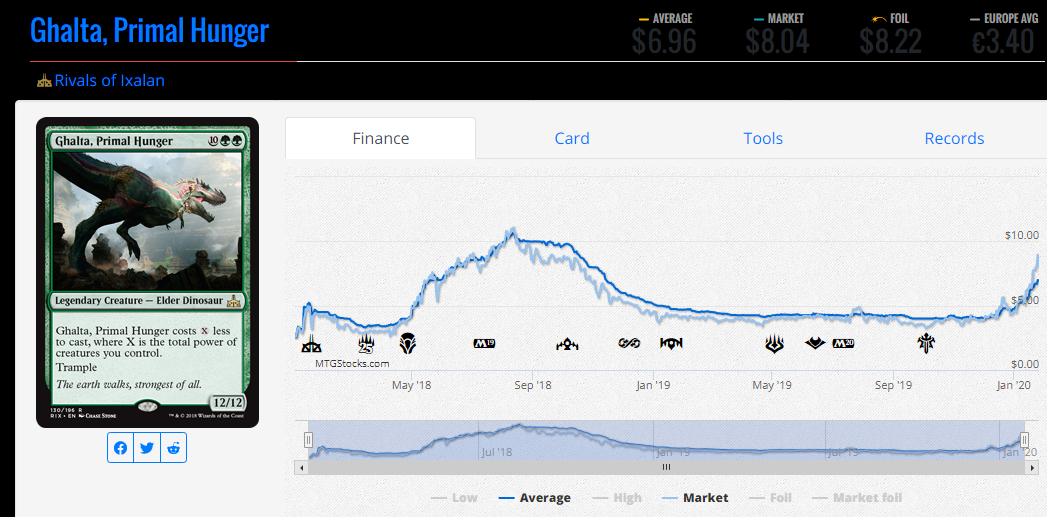Click the MARKET $8.04 price stat
This screenshot has height=517, width=1047.
pos(777,35)
